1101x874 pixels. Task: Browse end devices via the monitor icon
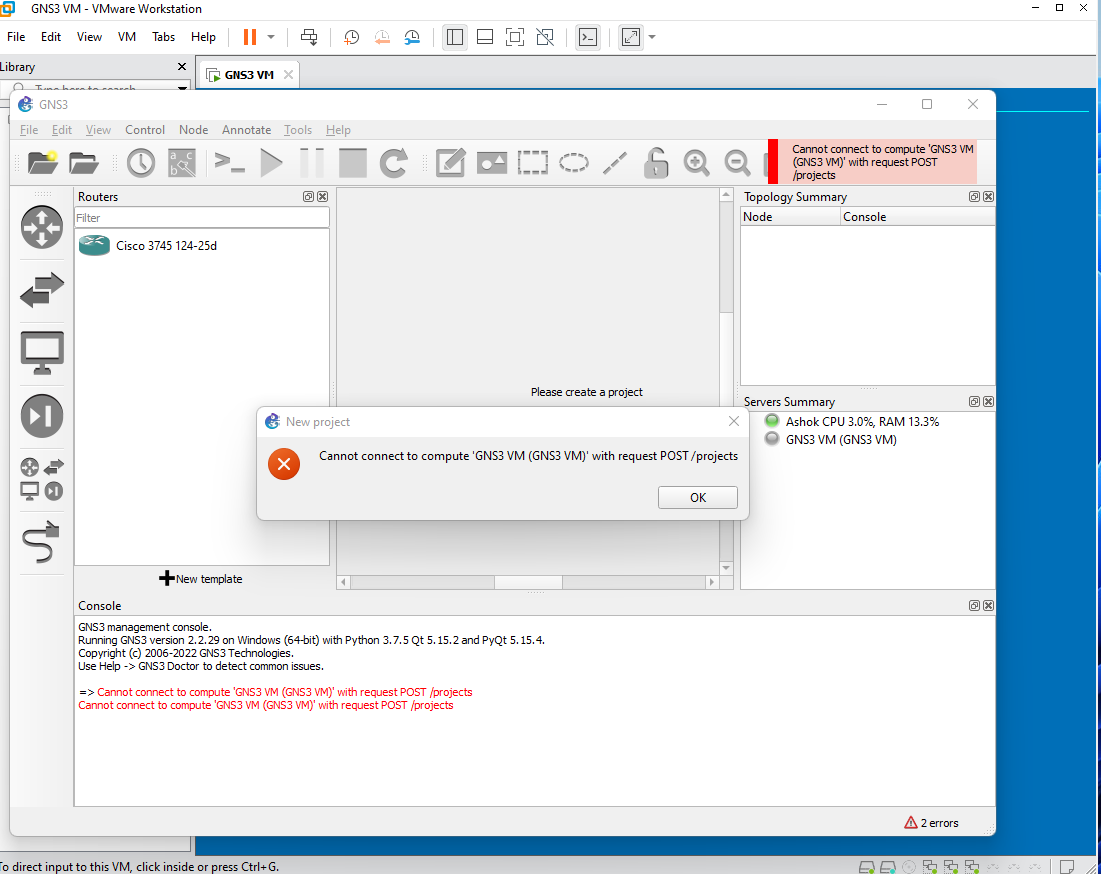point(41,352)
